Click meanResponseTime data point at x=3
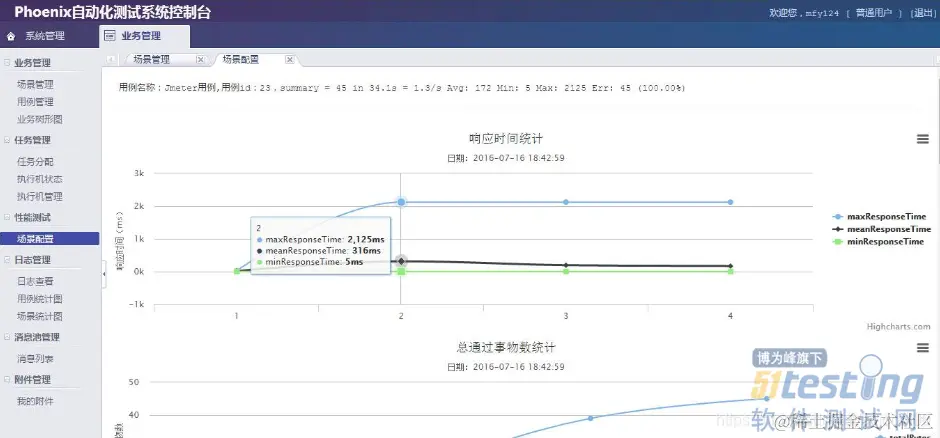 [565, 265]
